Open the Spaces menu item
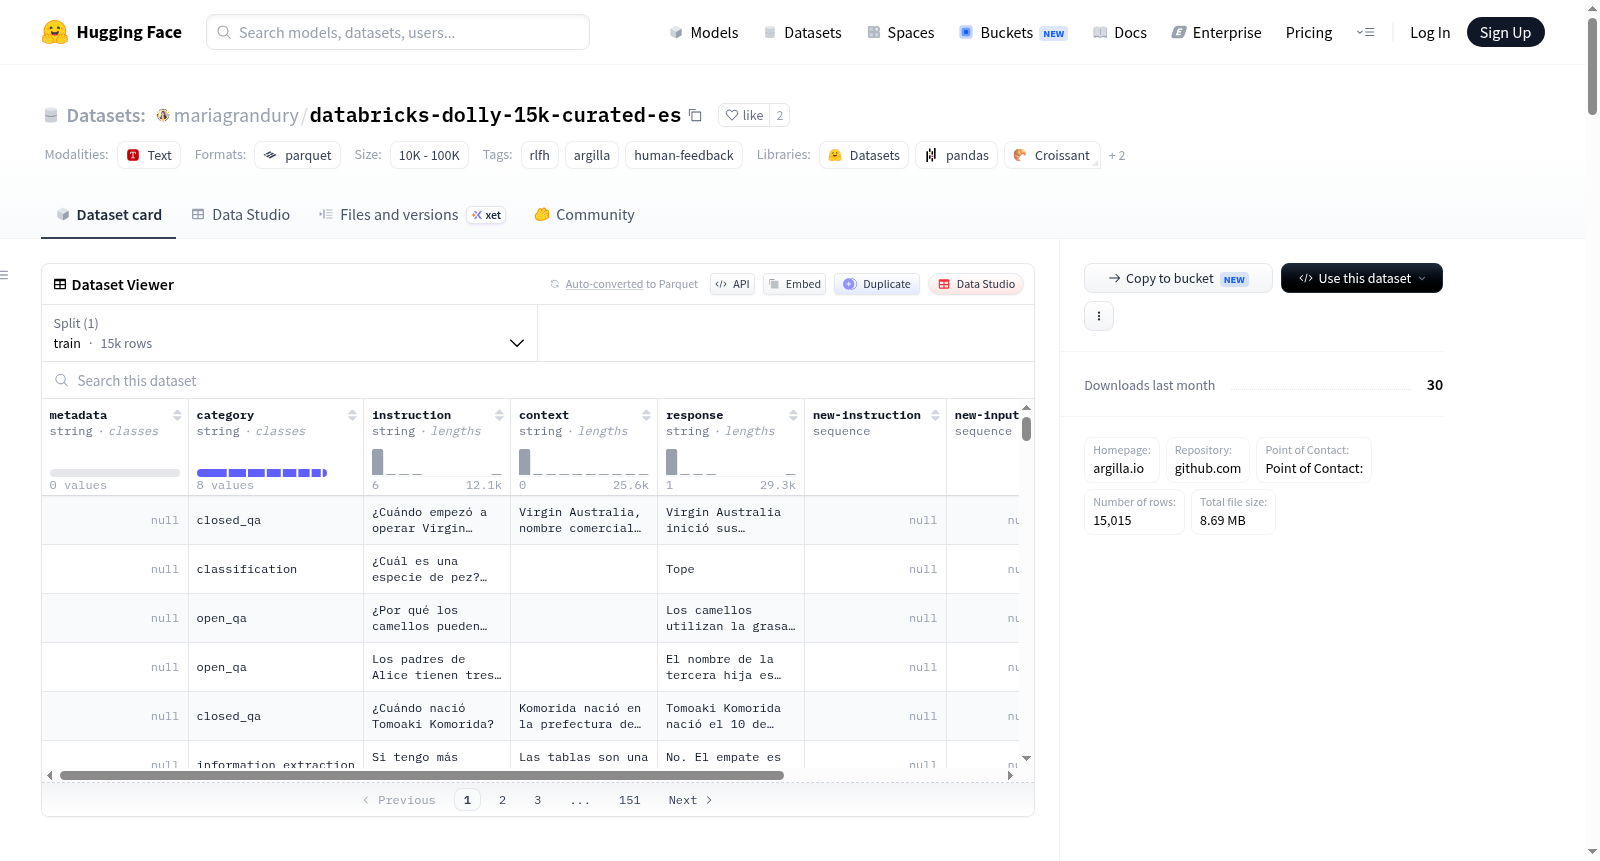1600x861 pixels. pyautogui.click(x=900, y=32)
